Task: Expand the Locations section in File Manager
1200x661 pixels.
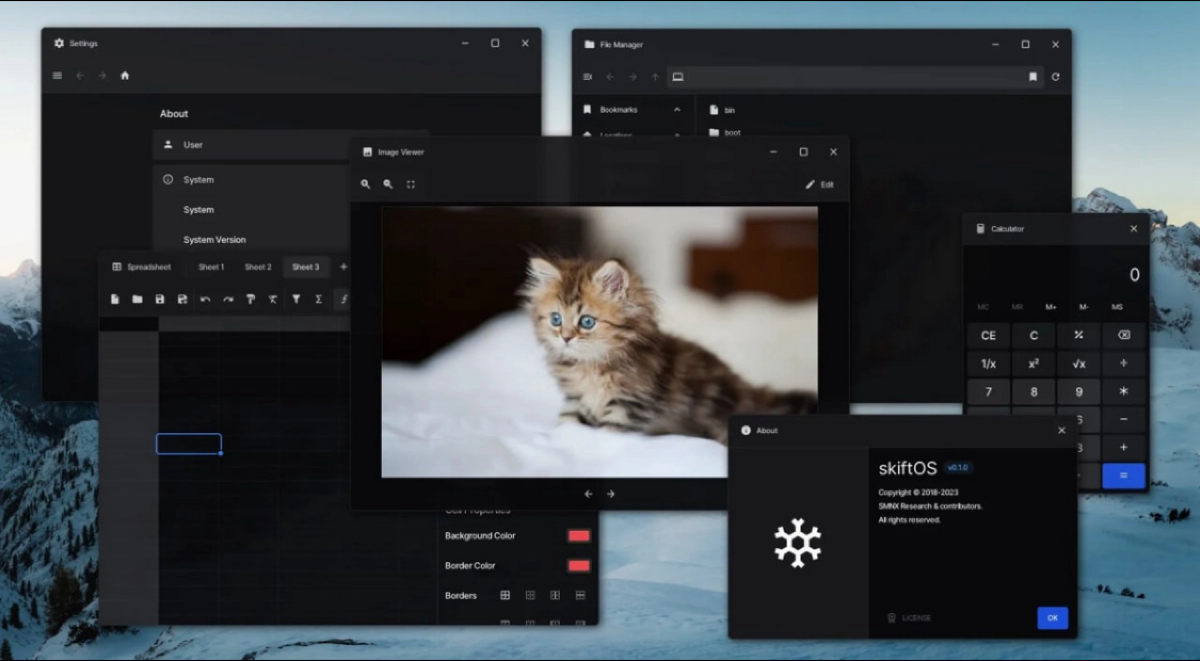Action: coord(677,133)
